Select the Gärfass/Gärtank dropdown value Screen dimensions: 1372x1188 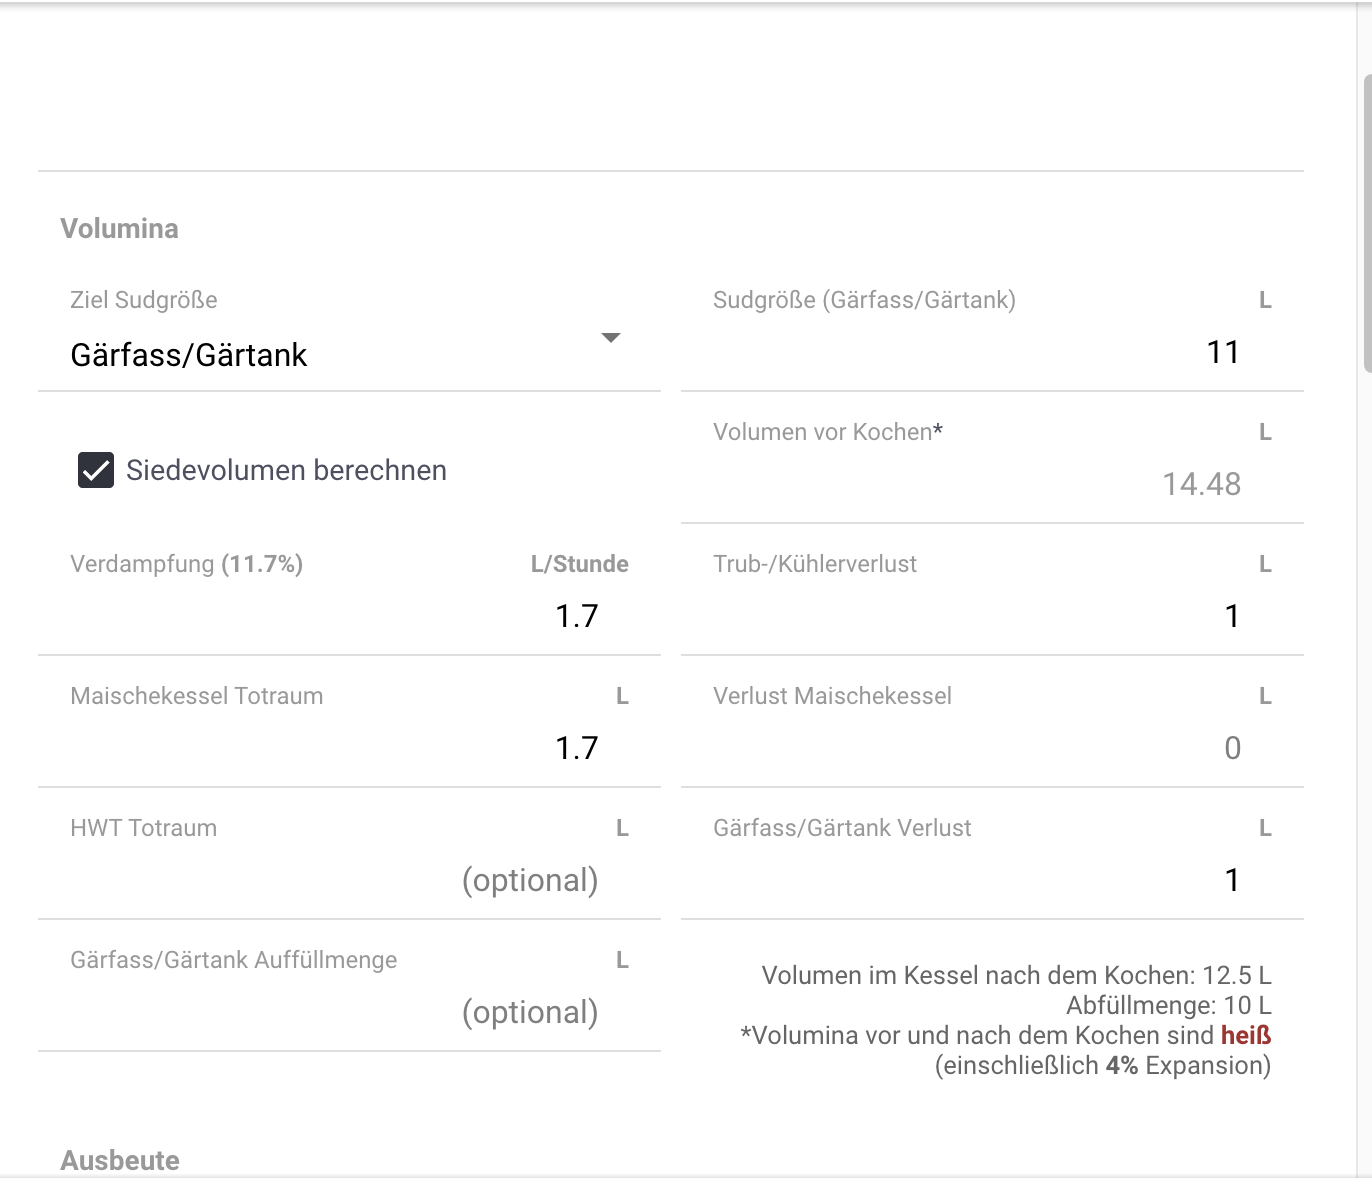(x=189, y=355)
